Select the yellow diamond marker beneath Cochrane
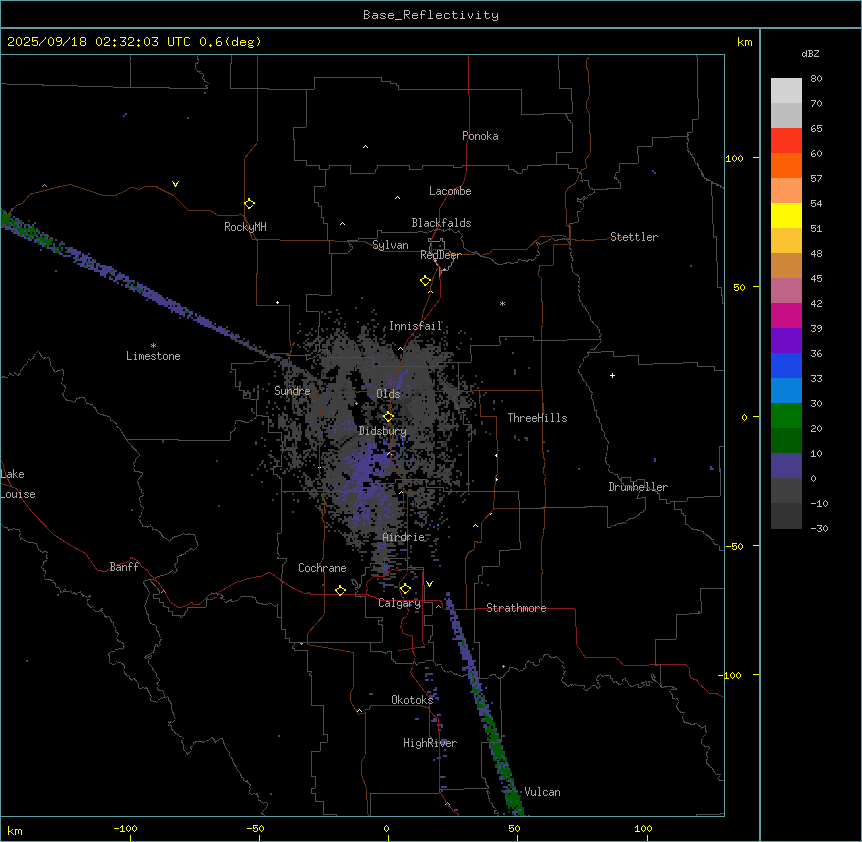The width and height of the screenshot is (862, 842). pos(341,590)
